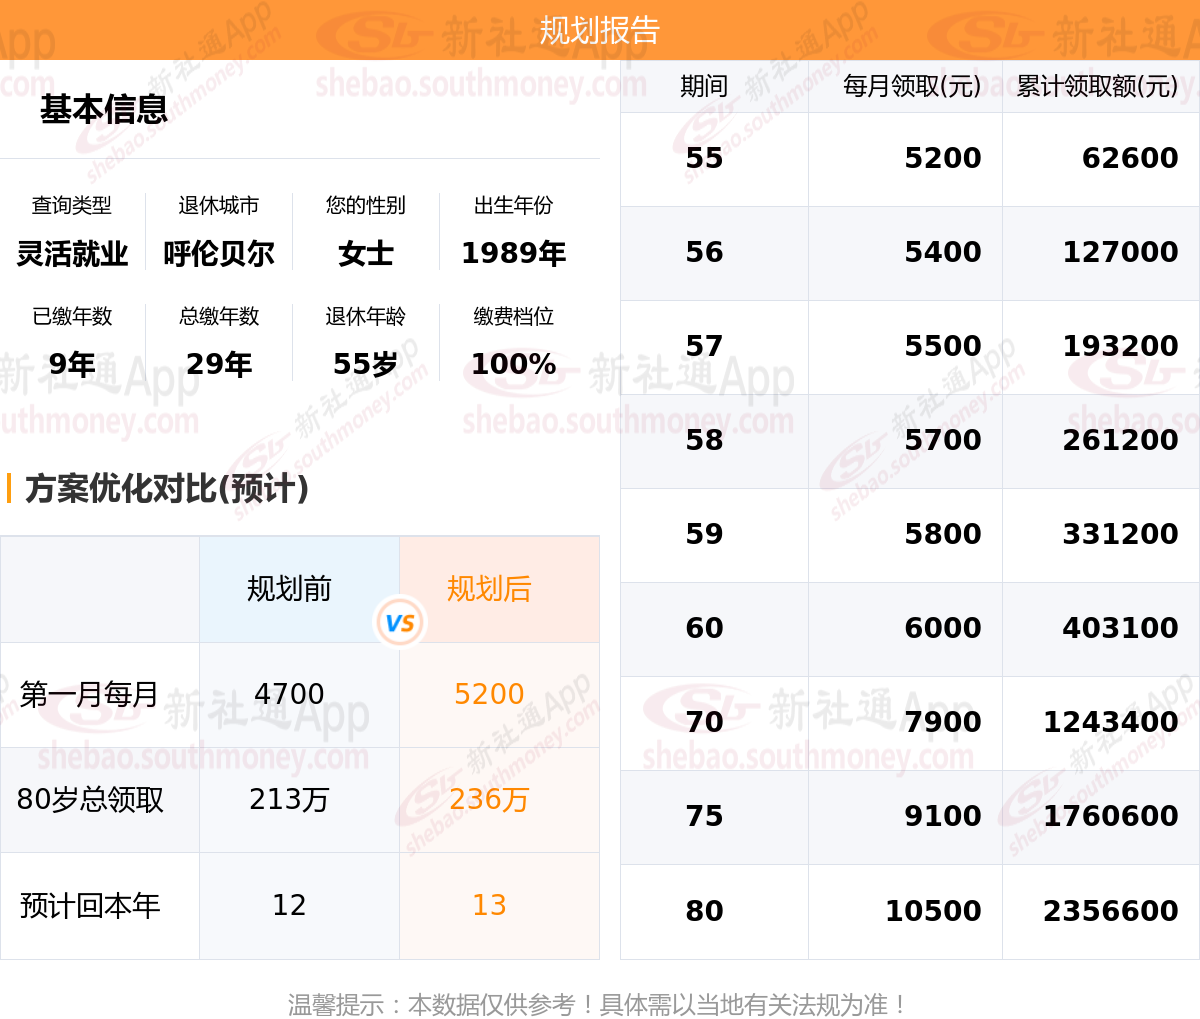The height and width of the screenshot is (1019, 1200).
Task: Click cumulative amount 1760600
Action: coord(1111,816)
